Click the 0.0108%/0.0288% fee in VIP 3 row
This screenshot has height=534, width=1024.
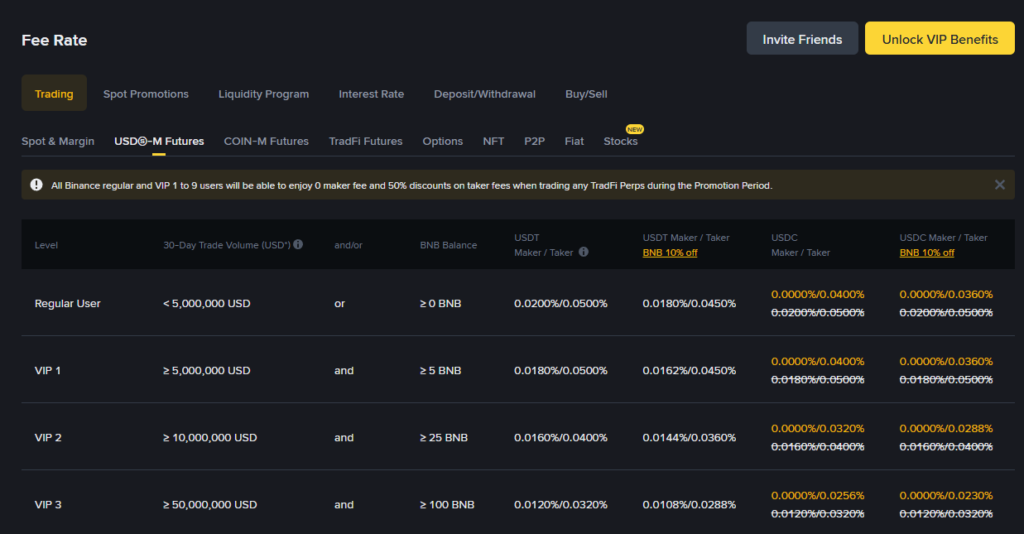(x=689, y=505)
